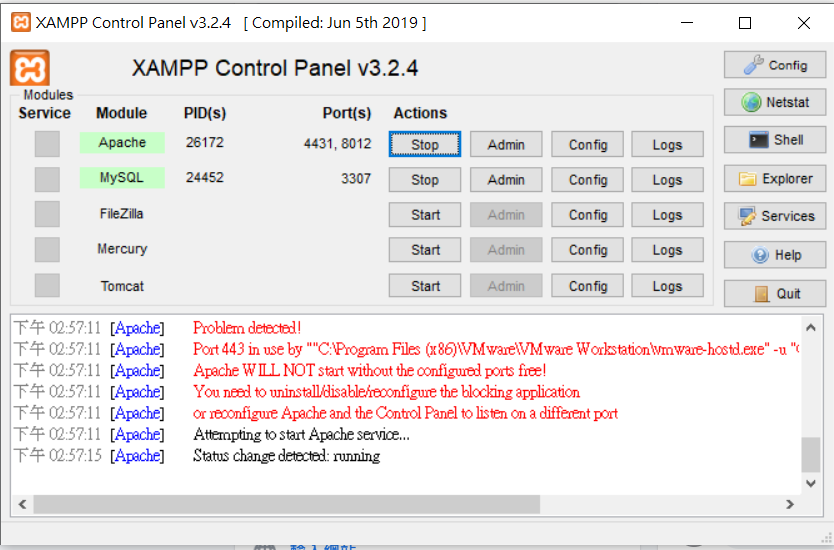Open Help from the right sidebar
Image resolution: width=834 pixels, height=550 pixels.
coord(775,255)
